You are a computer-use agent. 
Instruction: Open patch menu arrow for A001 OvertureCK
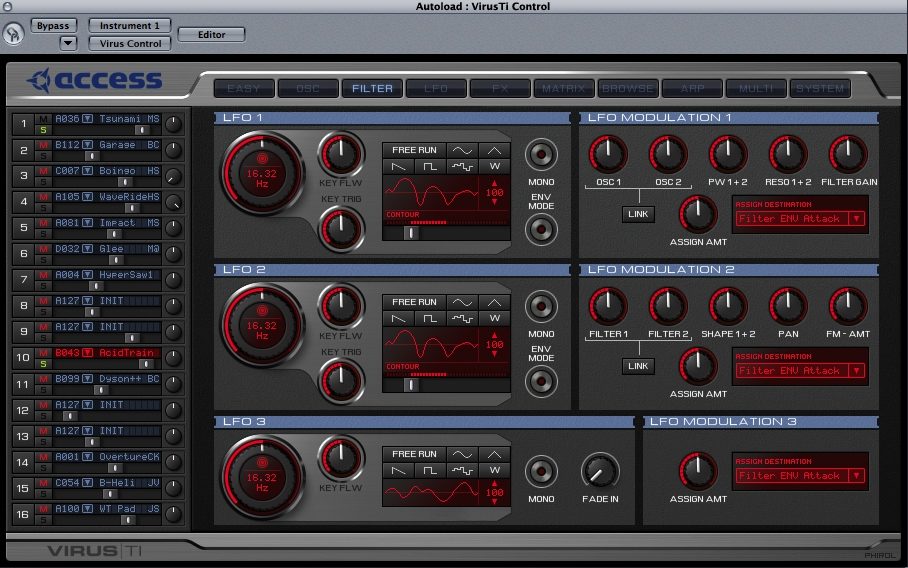[x=87, y=457]
